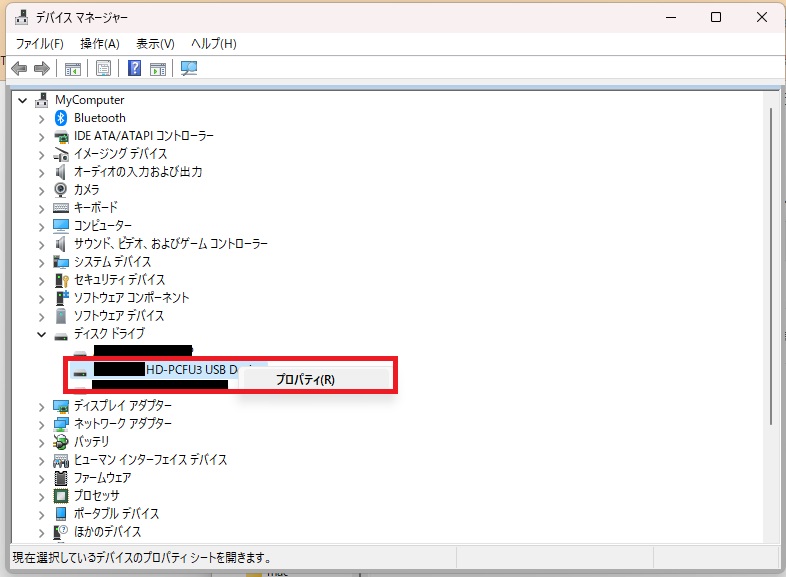This screenshot has height=577, width=786.
Task: Select the キーボード category item
Action: [96, 208]
